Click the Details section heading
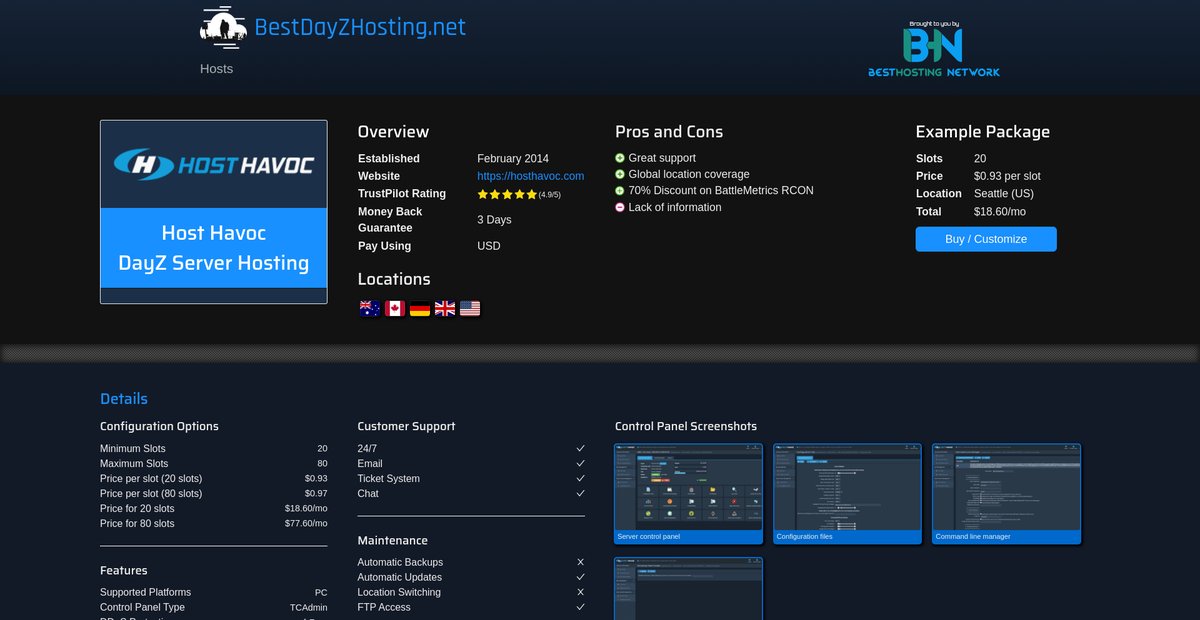Viewport: 1200px width, 620px height. pos(124,399)
